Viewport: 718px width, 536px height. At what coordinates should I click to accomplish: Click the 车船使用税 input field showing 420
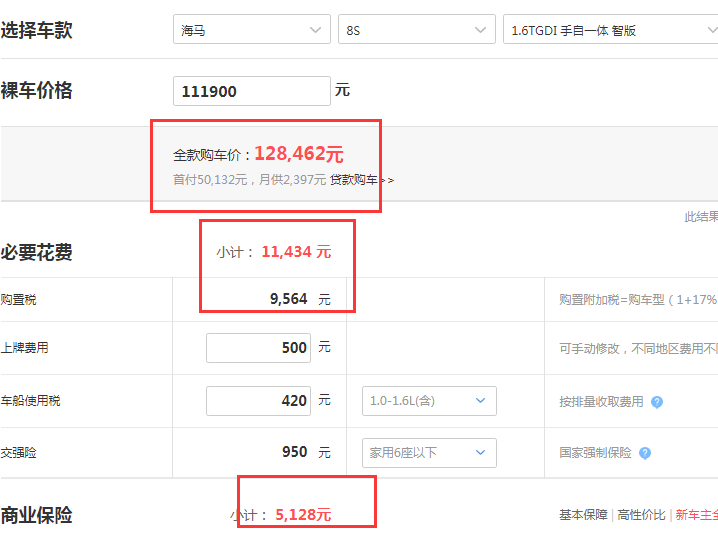pos(258,401)
